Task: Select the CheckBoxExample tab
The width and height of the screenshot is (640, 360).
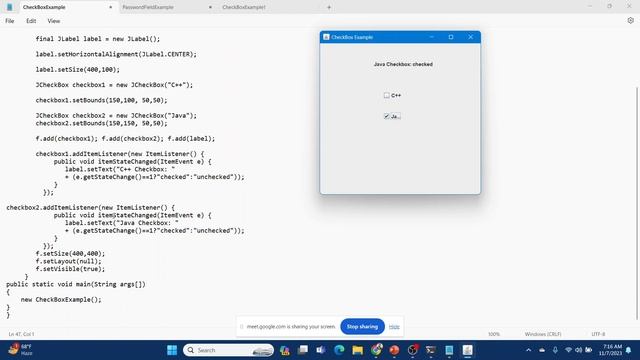Action: (44, 7)
